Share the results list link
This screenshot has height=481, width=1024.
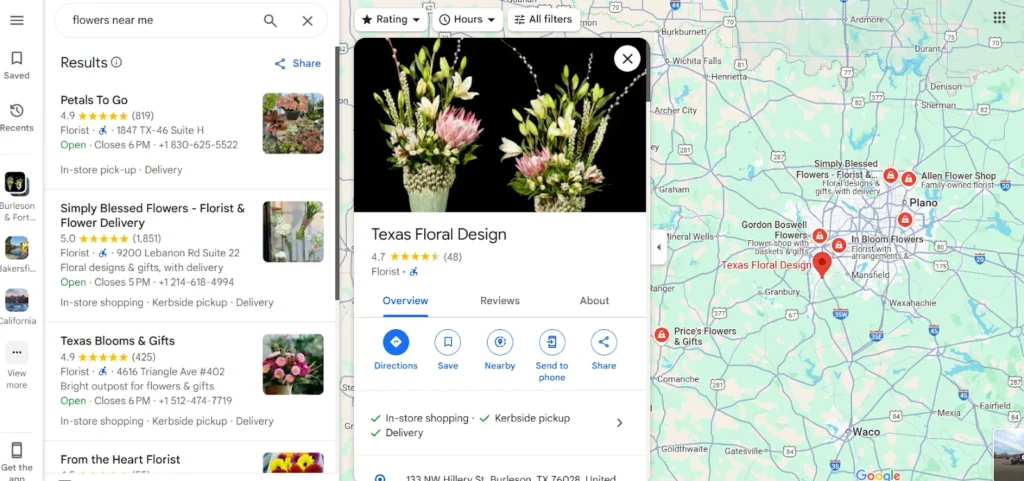pos(298,63)
